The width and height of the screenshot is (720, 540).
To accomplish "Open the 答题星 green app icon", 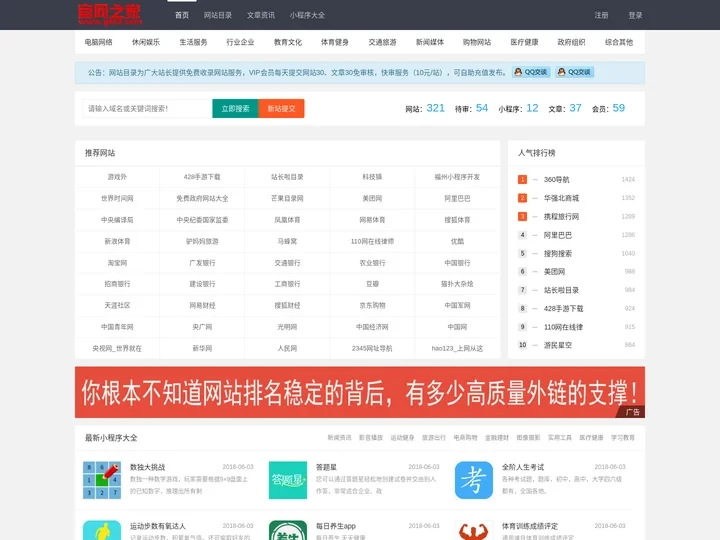I will (x=288, y=480).
